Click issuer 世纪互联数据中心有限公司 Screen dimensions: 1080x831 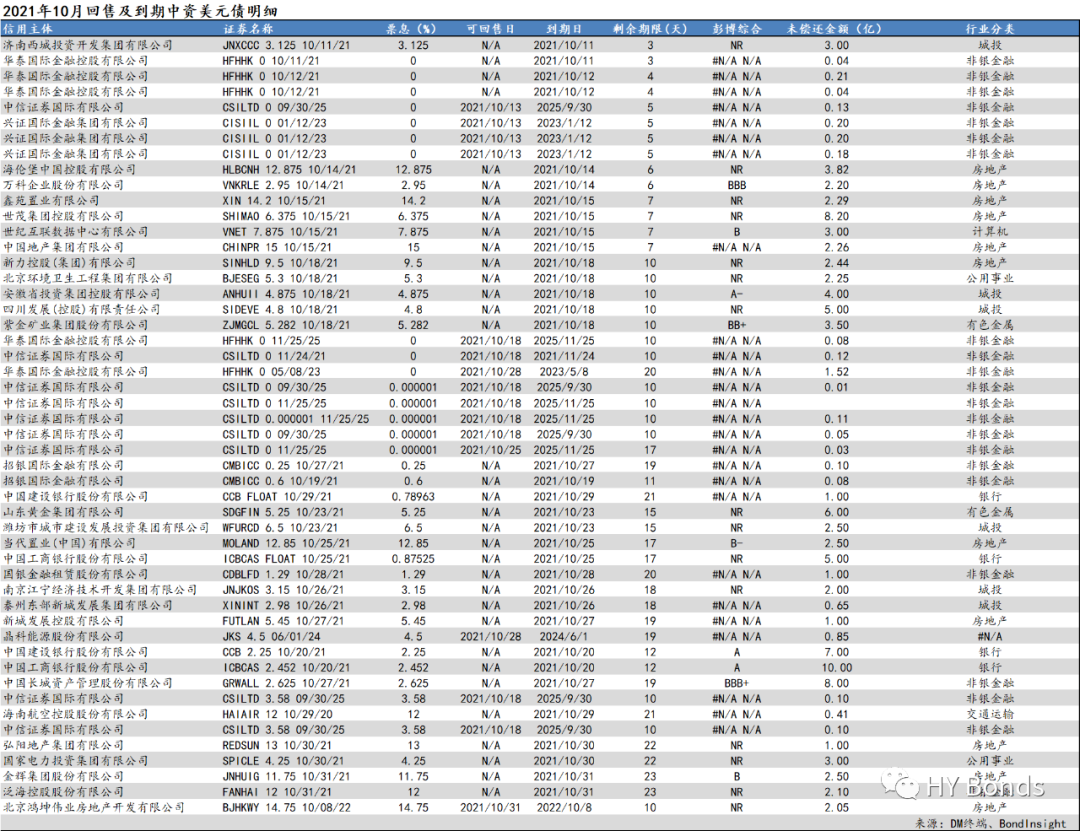pyautogui.click(x=75, y=232)
